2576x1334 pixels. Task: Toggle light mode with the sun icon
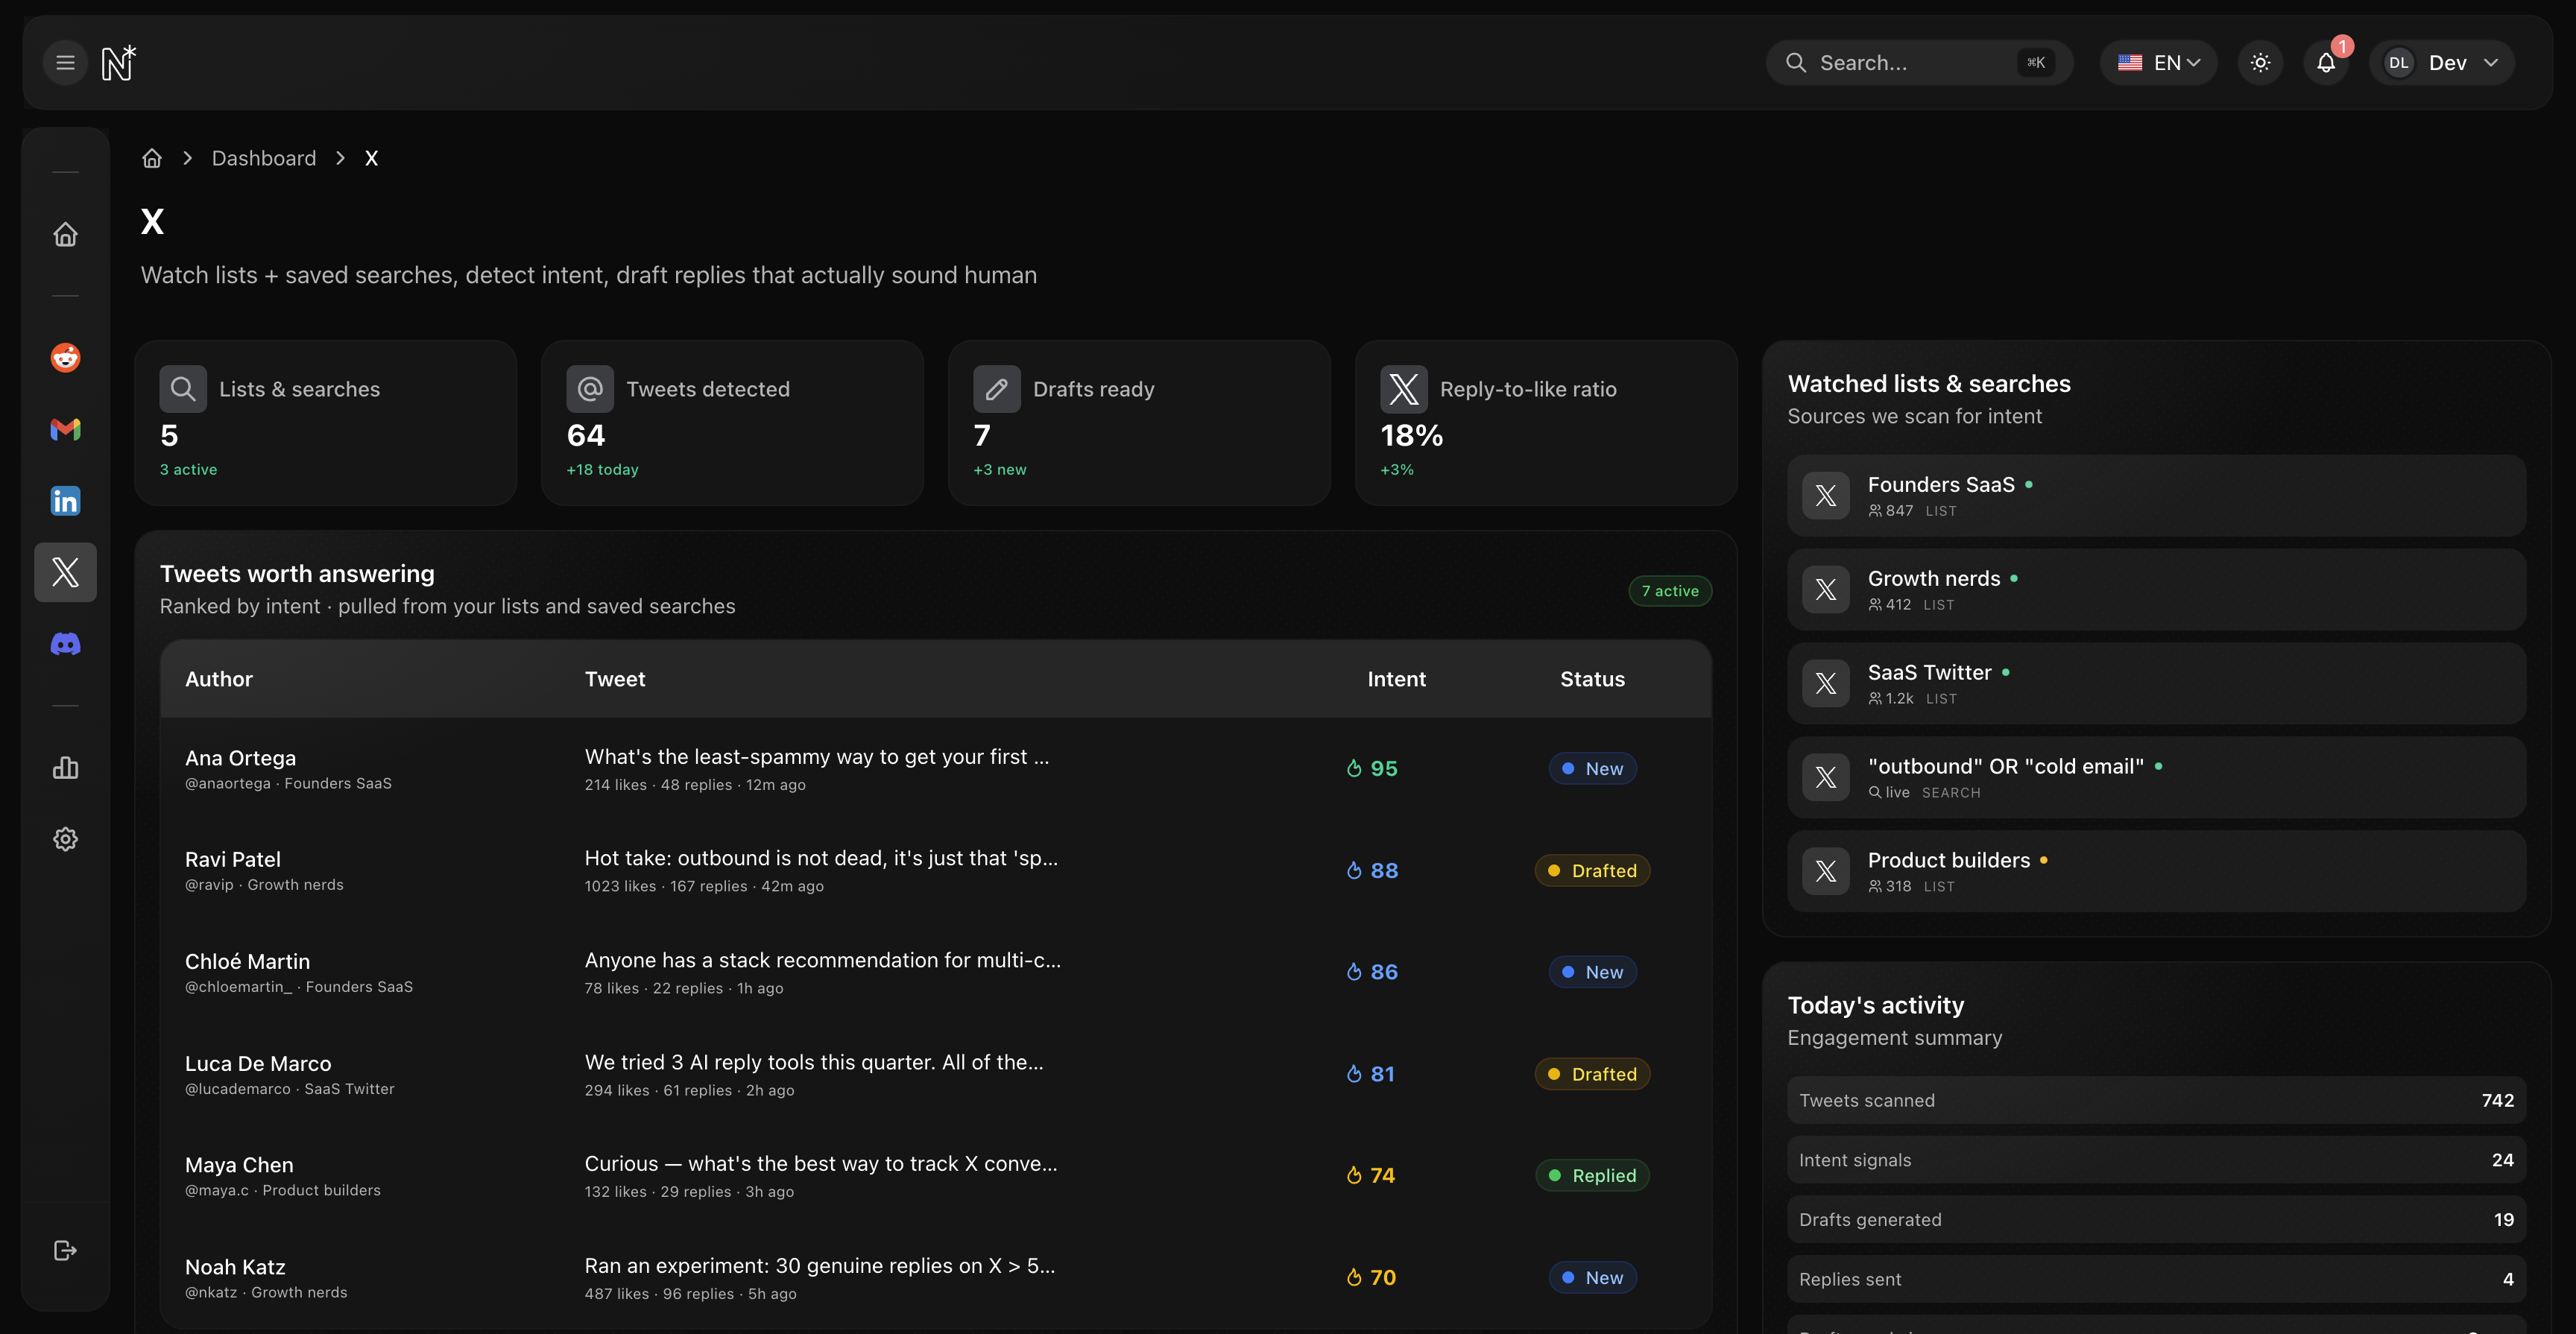click(x=2260, y=62)
